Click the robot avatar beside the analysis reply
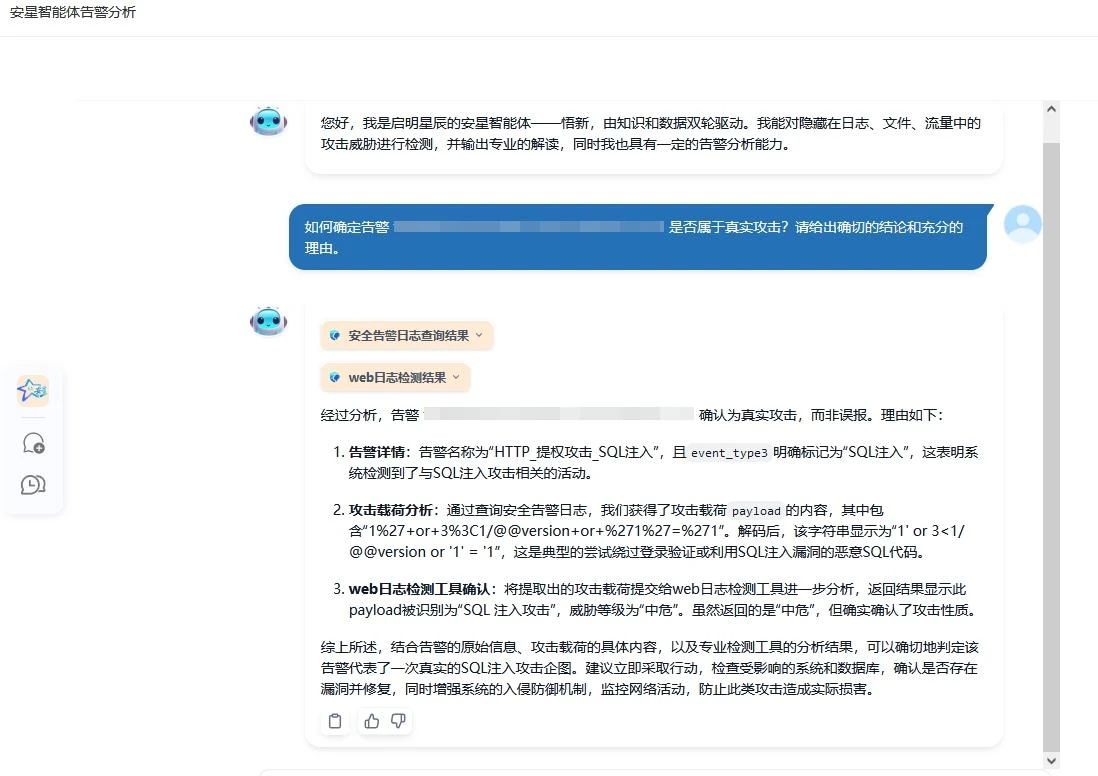1098x776 pixels. point(268,321)
